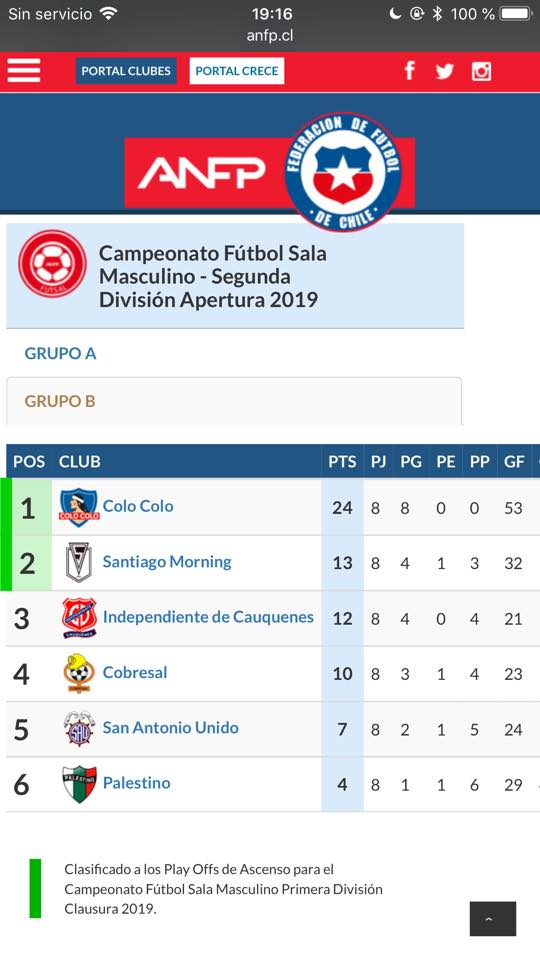Tap the Palestino club crest

tap(79, 784)
